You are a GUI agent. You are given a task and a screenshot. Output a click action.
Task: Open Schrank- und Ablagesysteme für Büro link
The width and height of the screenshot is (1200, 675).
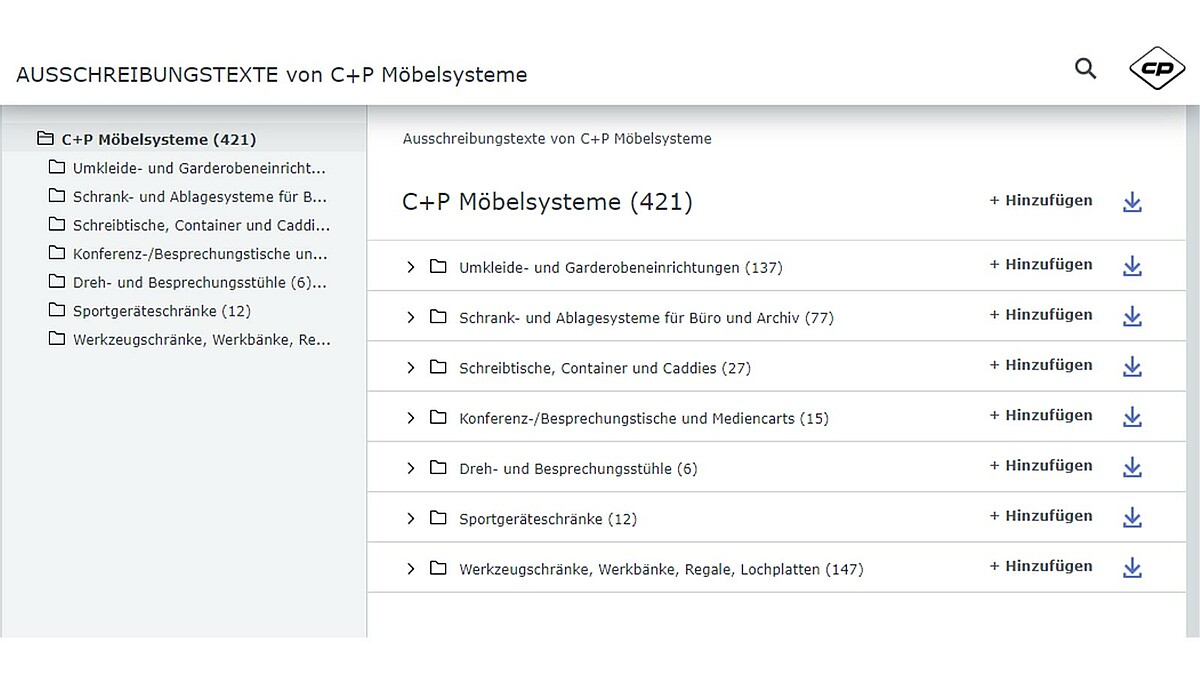[x=645, y=318]
